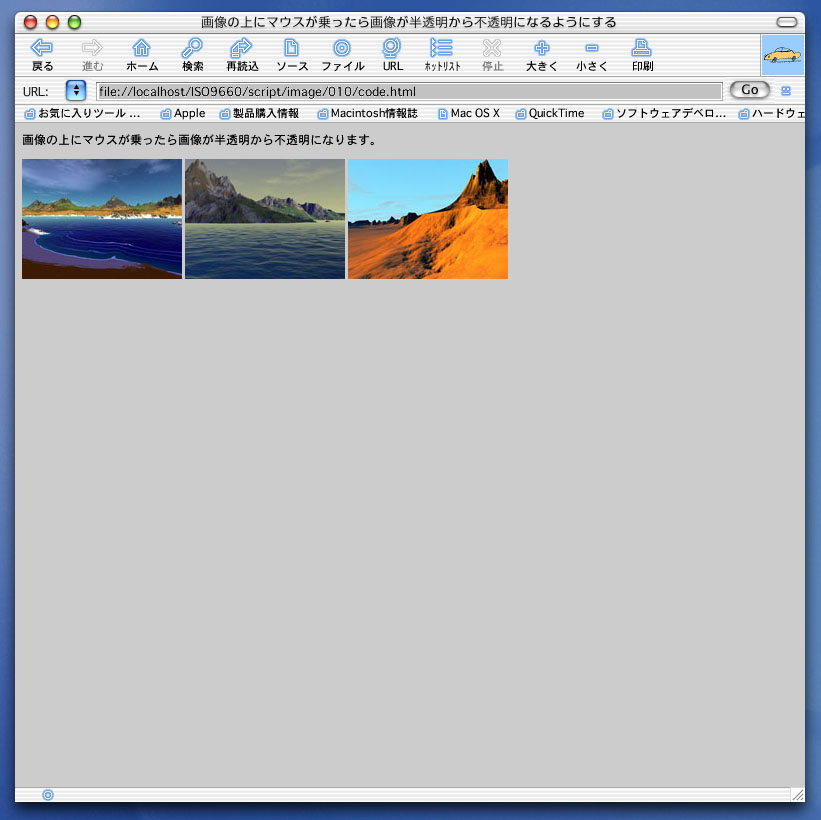This screenshot has width=821, height=820.
Task: Click the yellow minimize window button
Action: [x=52, y=22]
